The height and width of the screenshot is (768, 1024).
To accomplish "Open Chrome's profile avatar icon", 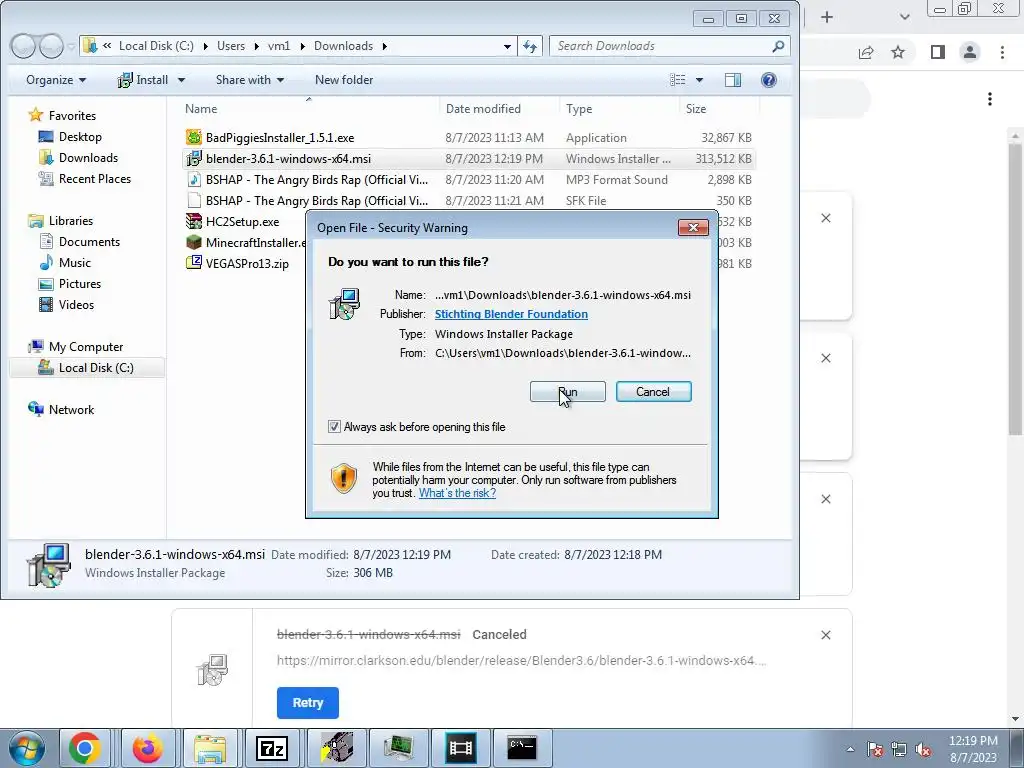I will (x=970, y=52).
